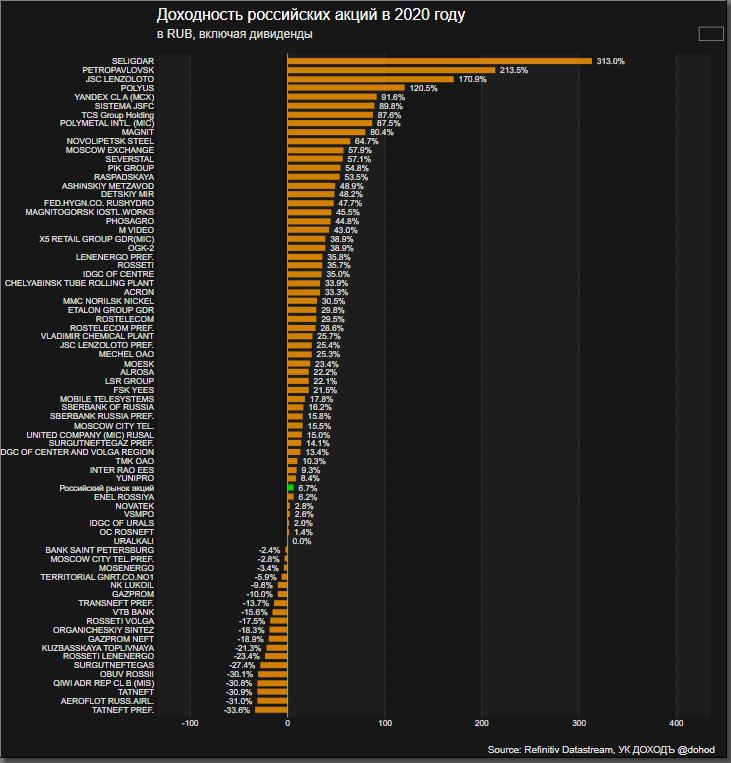The width and height of the screenshot is (731, 763).
Task: Select the DETSKIY MIR label
Action: (x=128, y=194)
